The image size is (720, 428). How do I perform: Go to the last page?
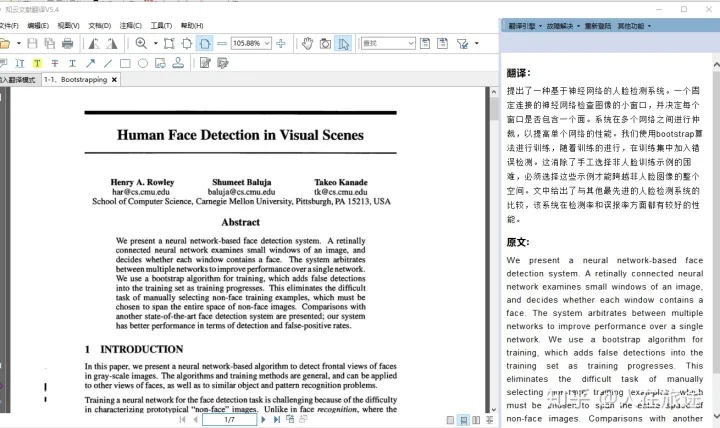276,419
